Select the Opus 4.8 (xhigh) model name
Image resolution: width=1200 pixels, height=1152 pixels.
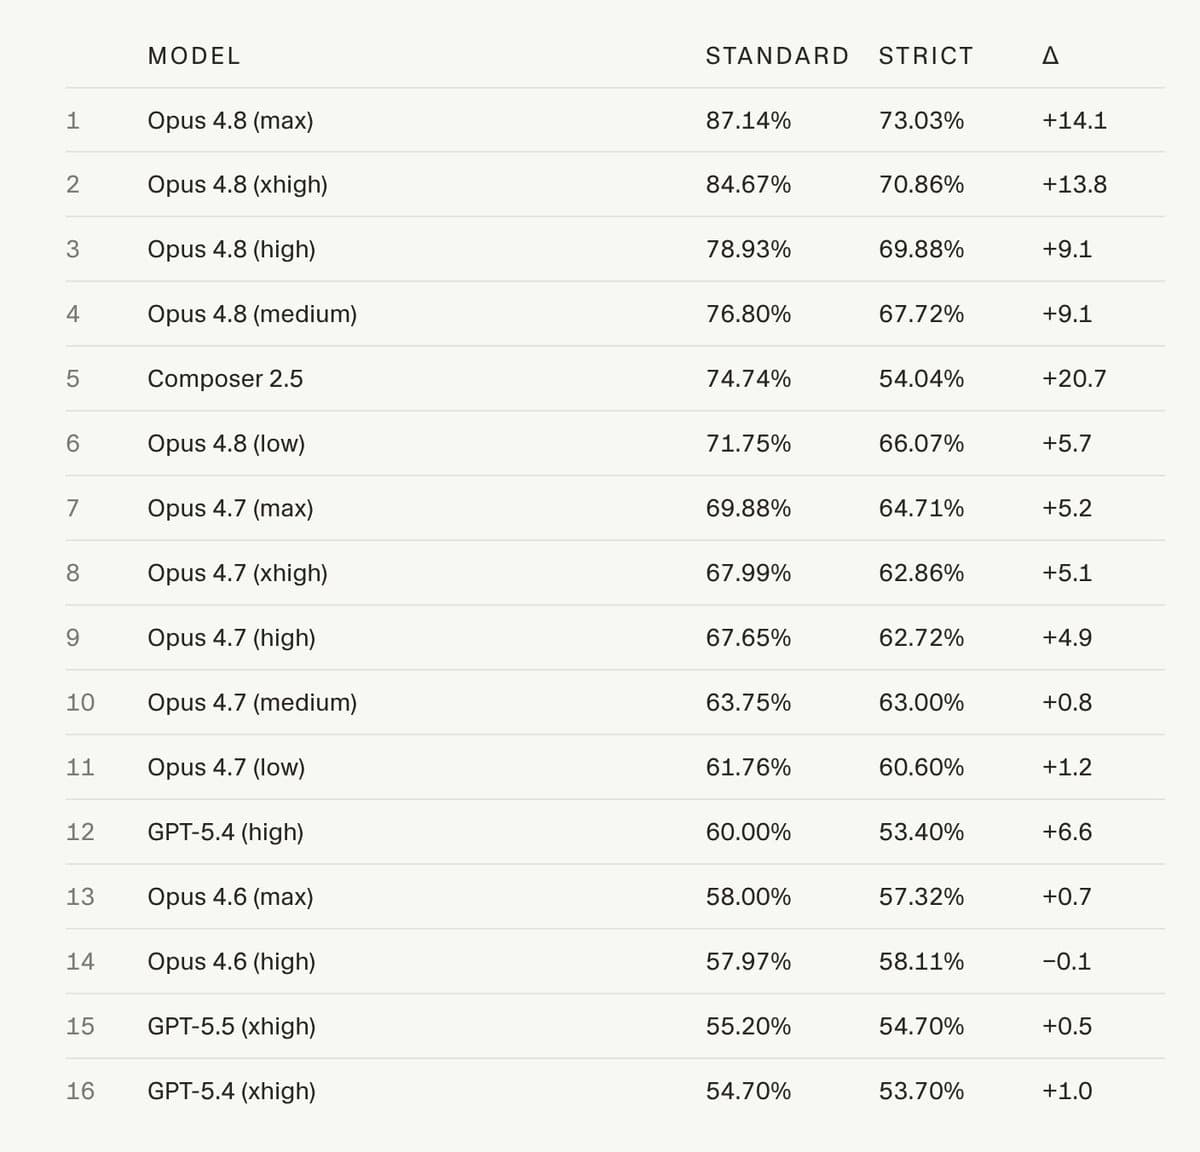(x=237, y=185)
